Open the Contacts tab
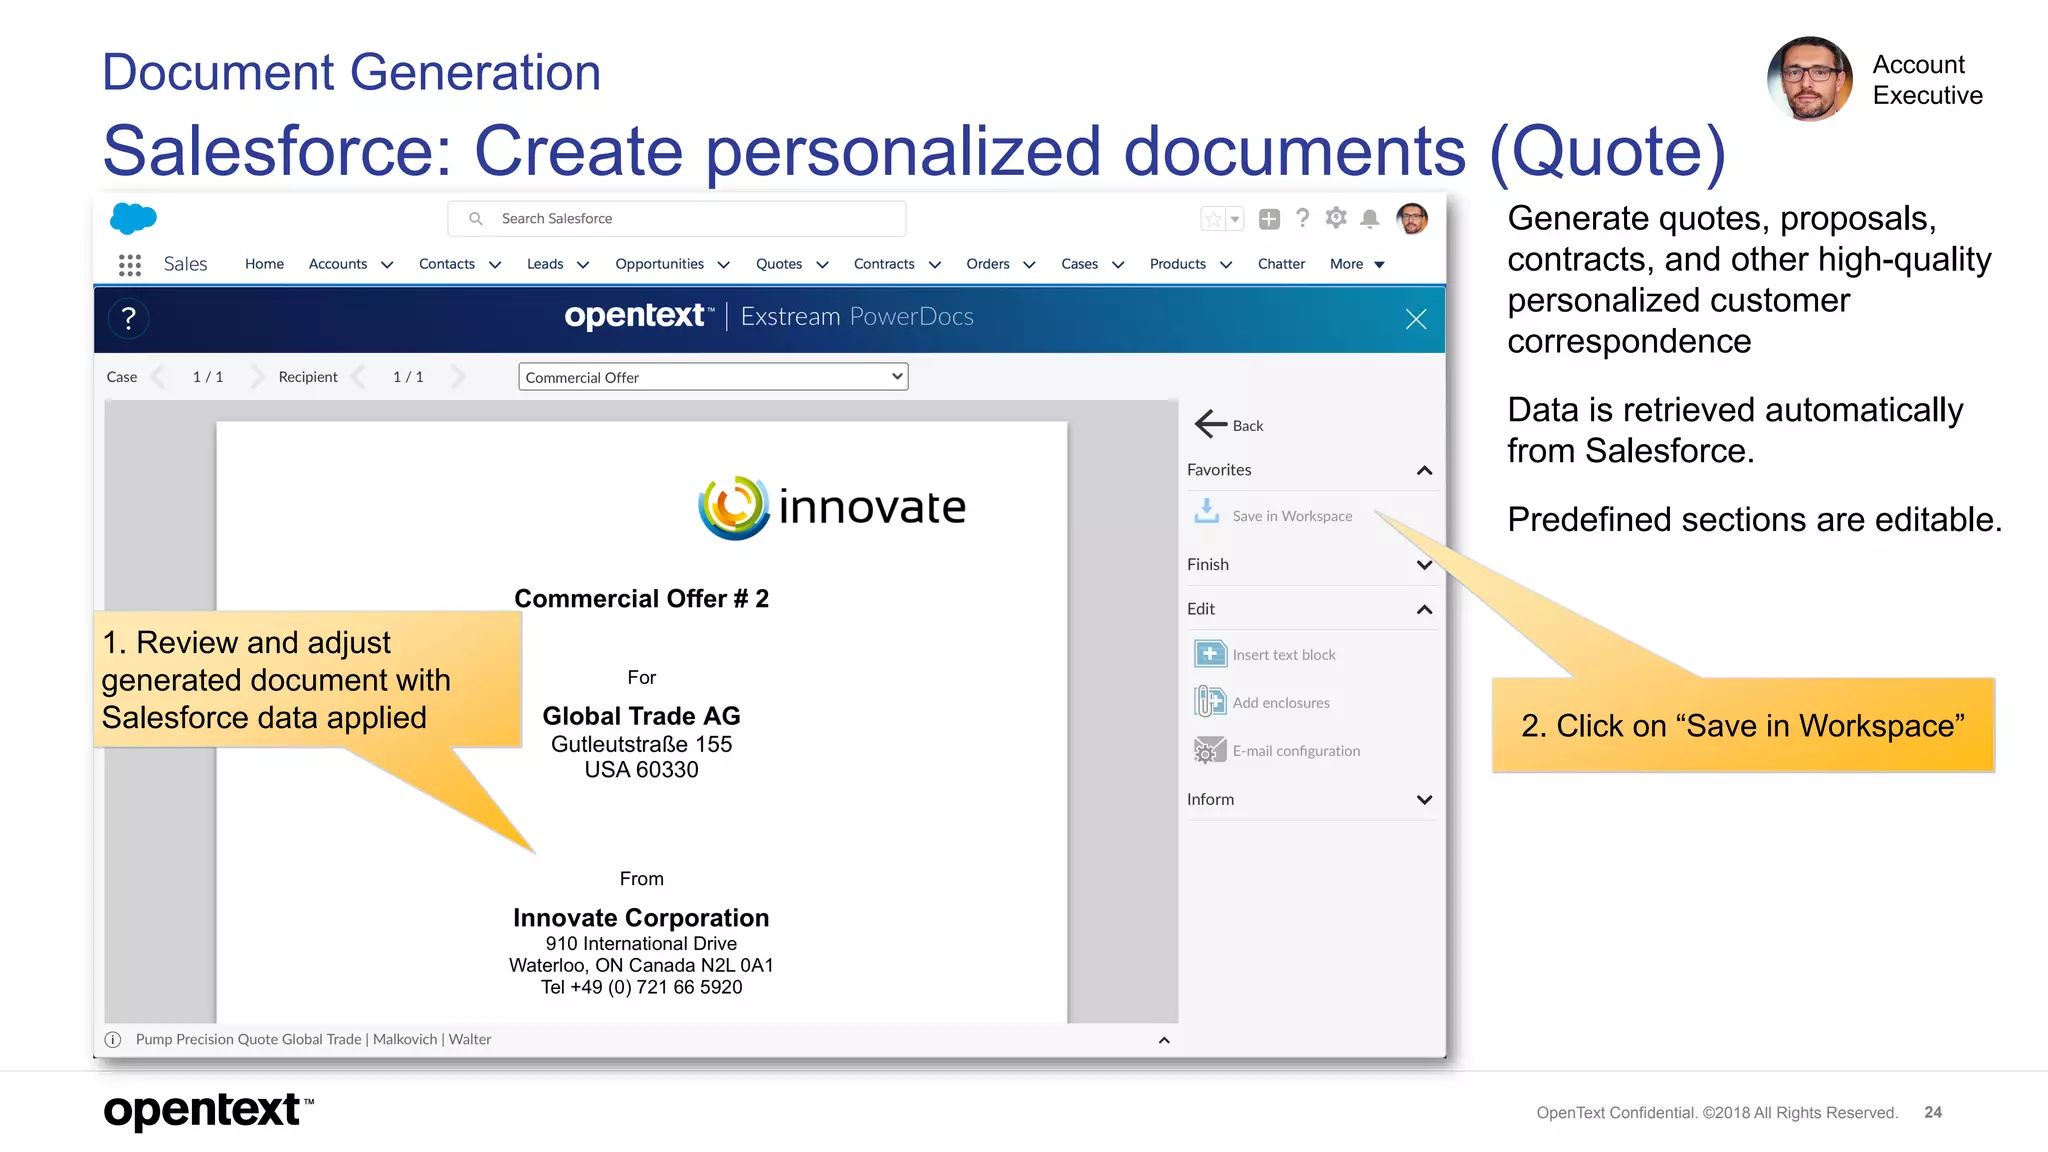The height and width of the screenshot is (1152, 2048). coord(447,264)
